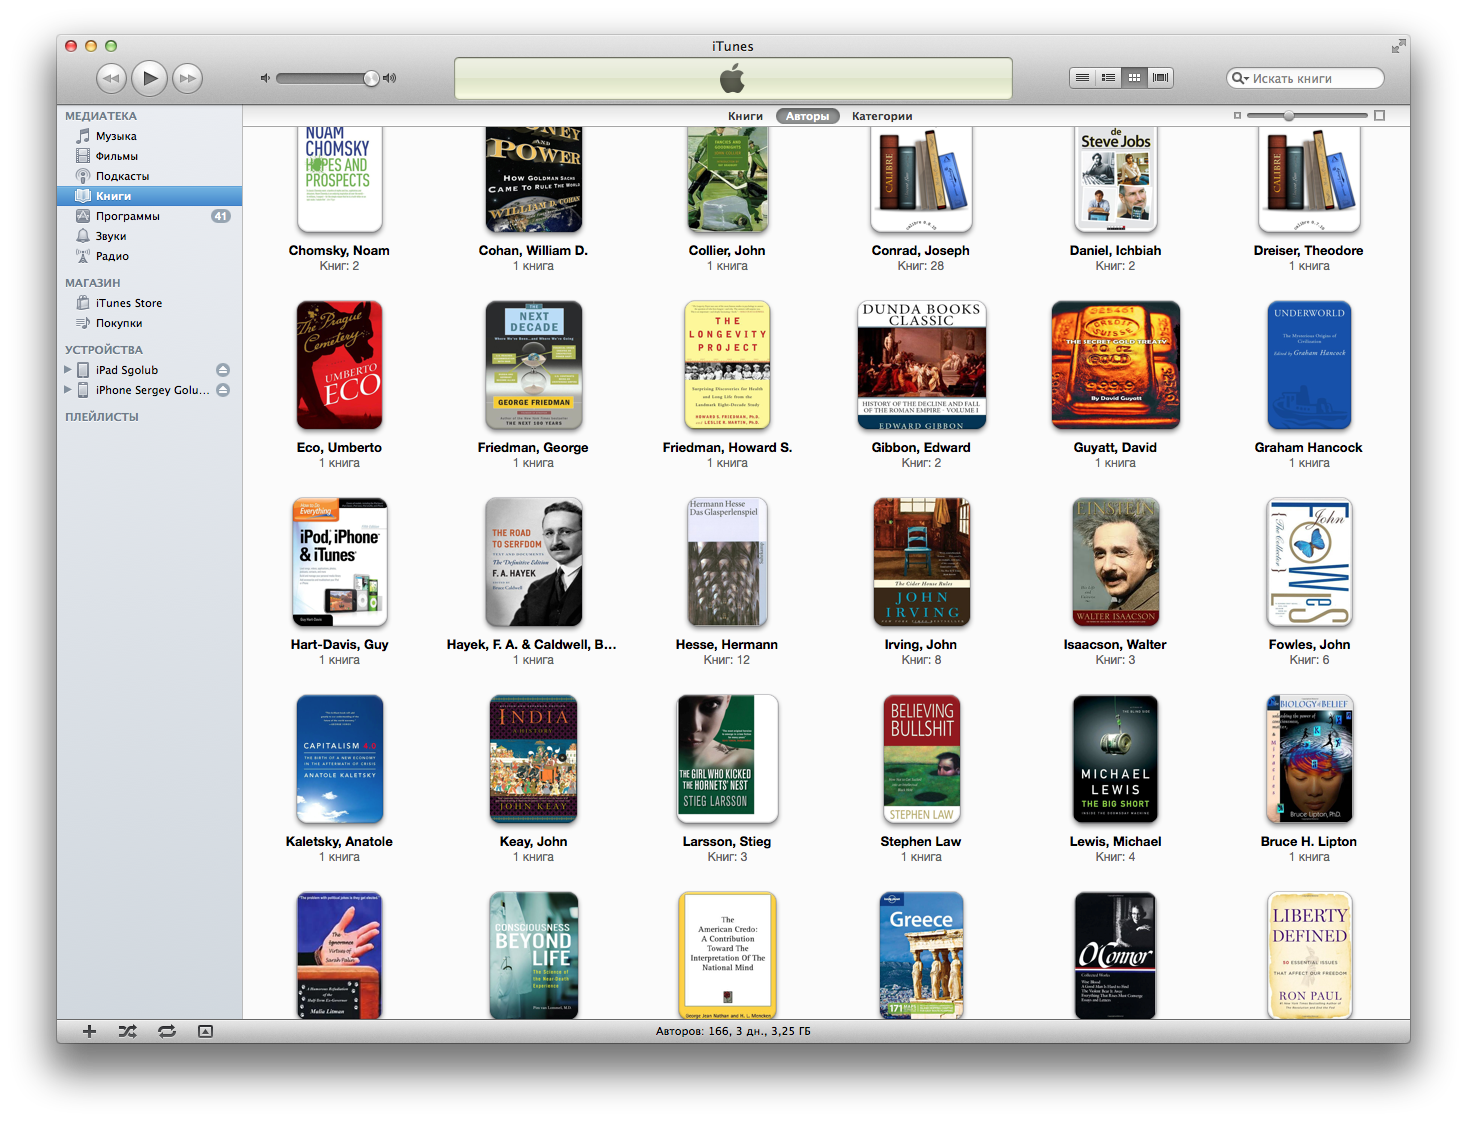This screenshot has height=1122, width=1467.
Task: Select the Авторы tab
Action: pos(807,116)
